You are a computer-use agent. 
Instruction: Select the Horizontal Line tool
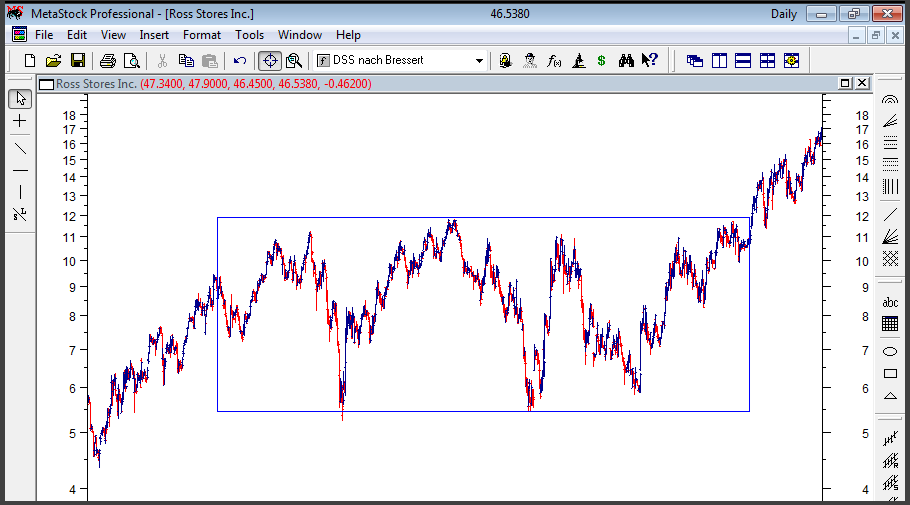click(x=20, y=171)
